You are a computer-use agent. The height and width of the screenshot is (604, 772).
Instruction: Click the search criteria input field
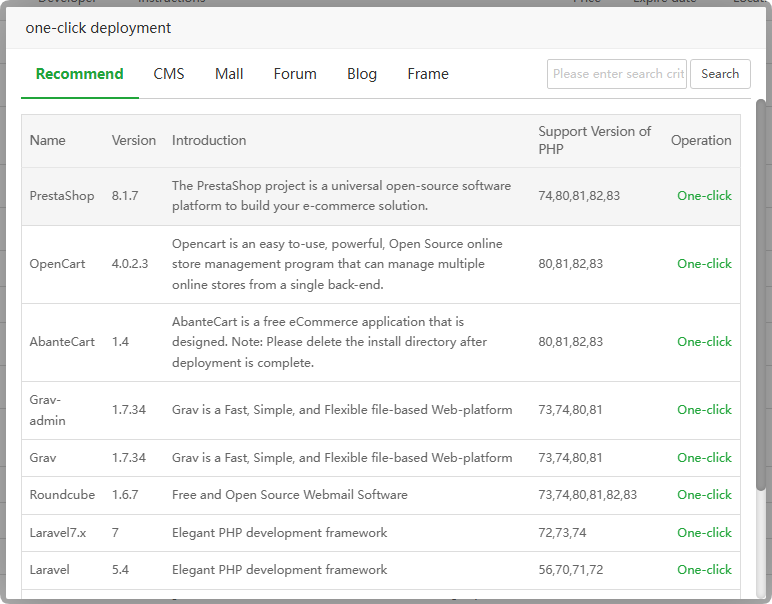pos(617,74)
